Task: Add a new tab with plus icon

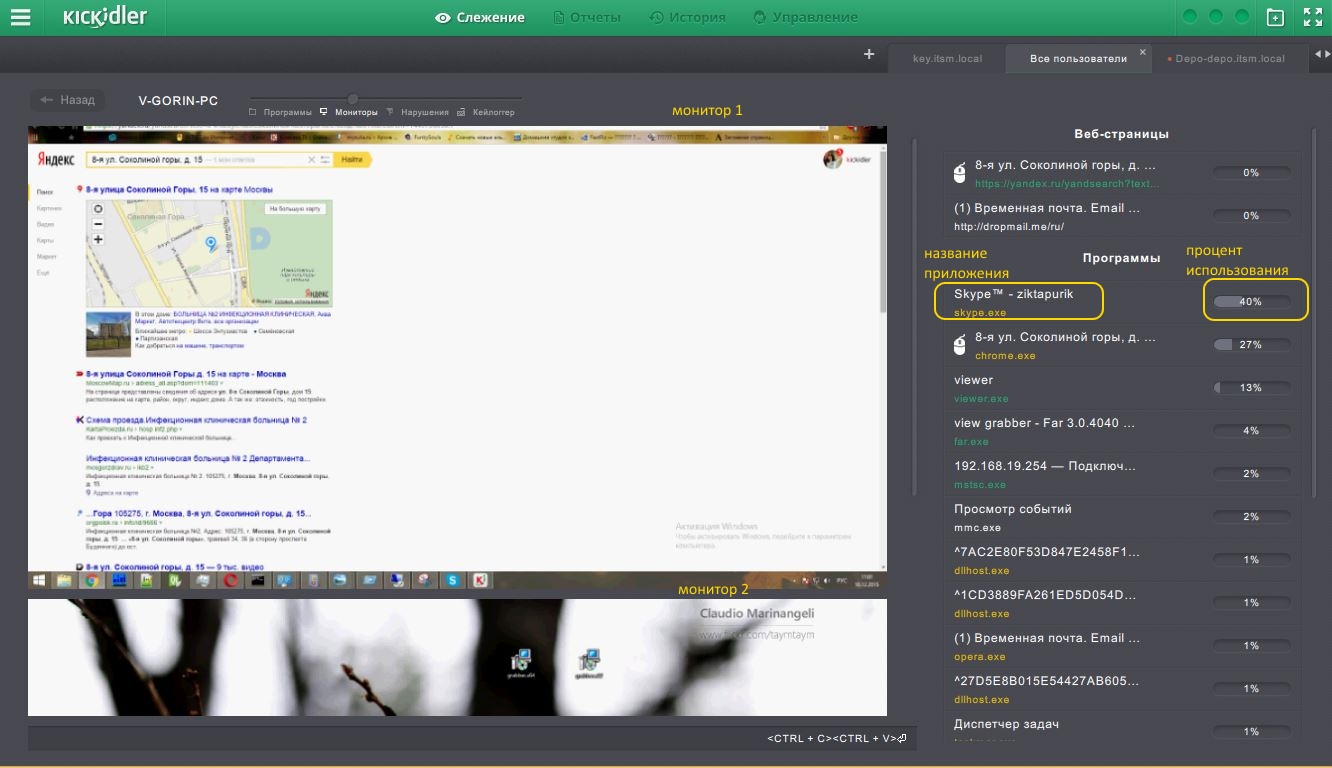Action: point(869,55)
